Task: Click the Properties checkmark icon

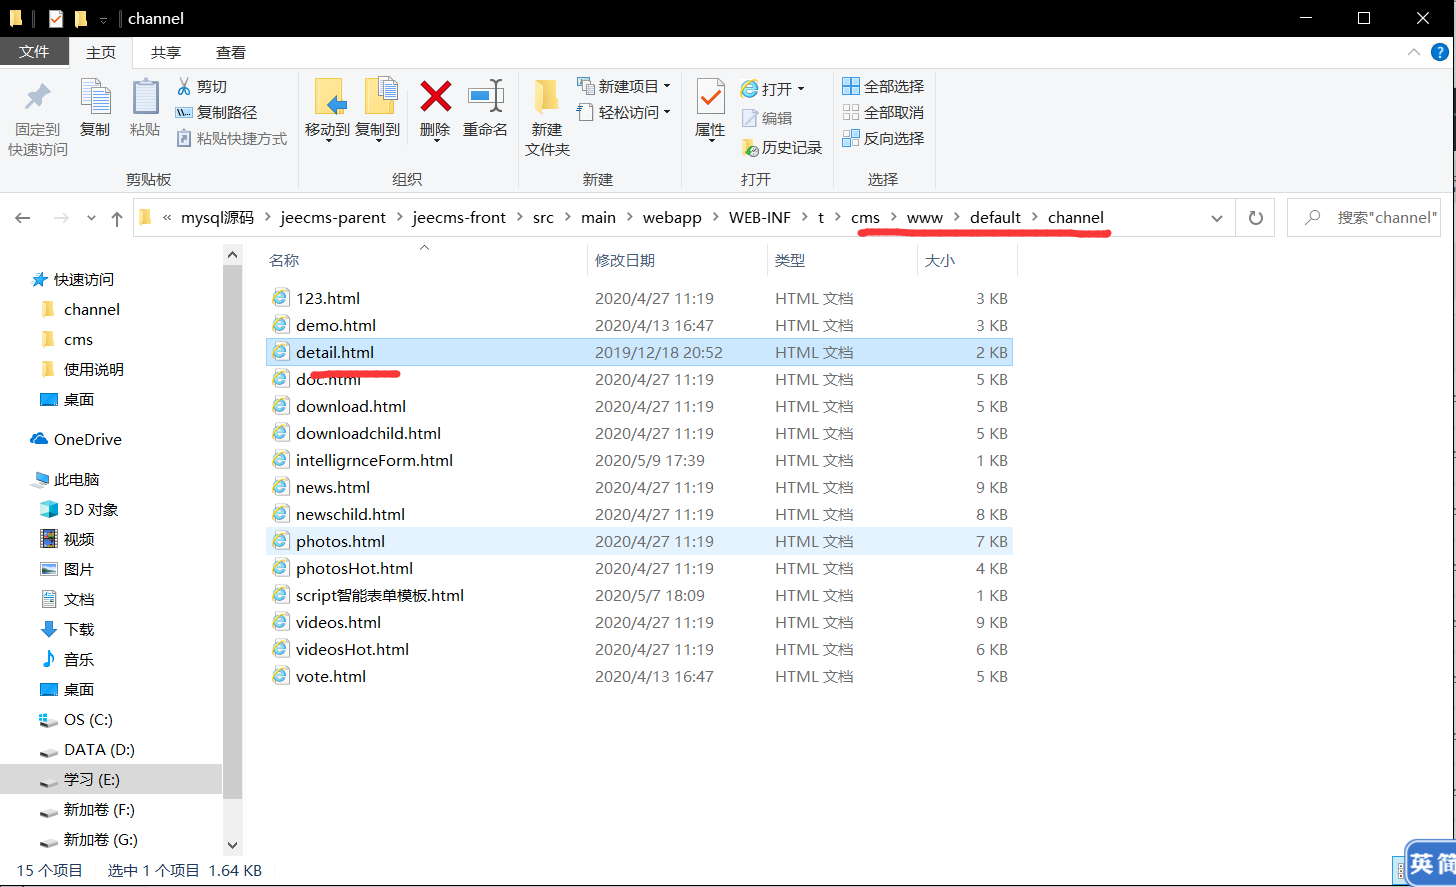Action: 710,97
